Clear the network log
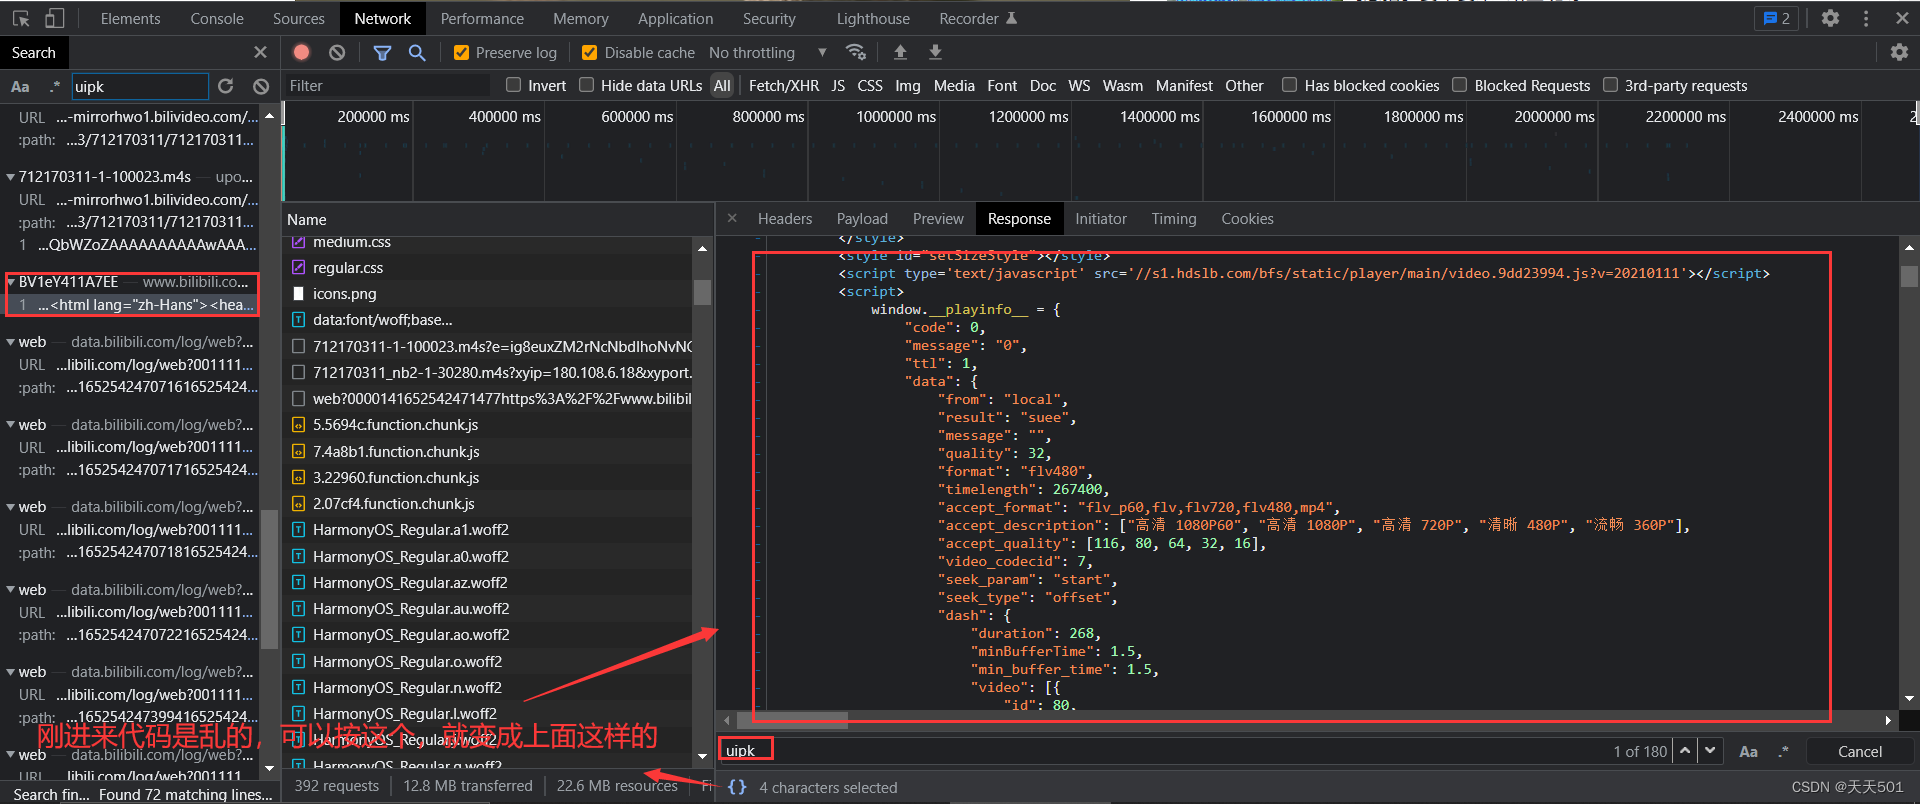The height and width of the screenshot is (804, 1920). click(337, 52)
